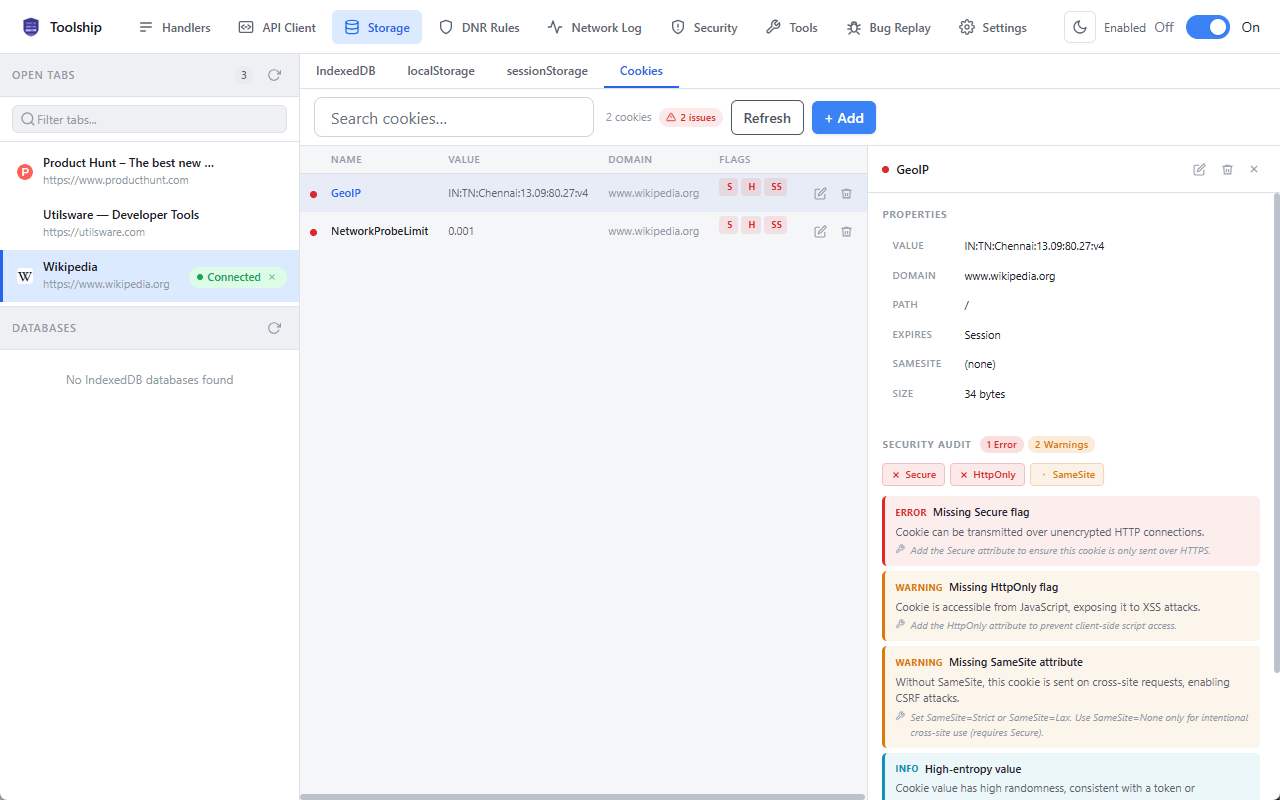
Task: Select the Product Hunt tab entry
Action: tap(150, 171)
